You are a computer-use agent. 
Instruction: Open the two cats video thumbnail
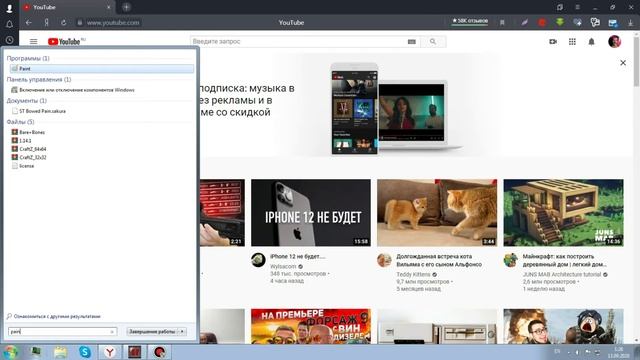pyautogui.click(x=437, y=213)
